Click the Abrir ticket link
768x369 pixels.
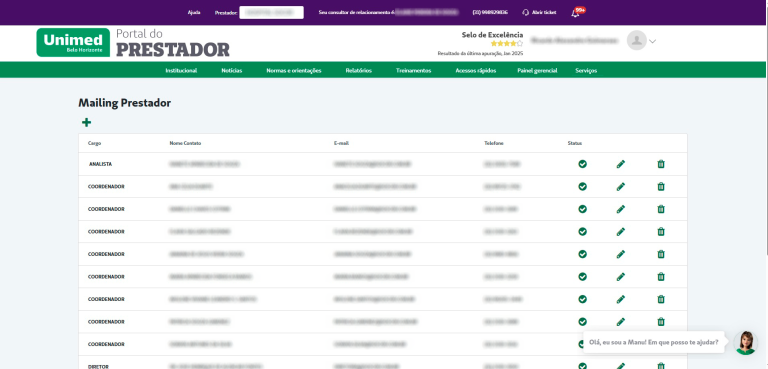[x=539, y=13]
